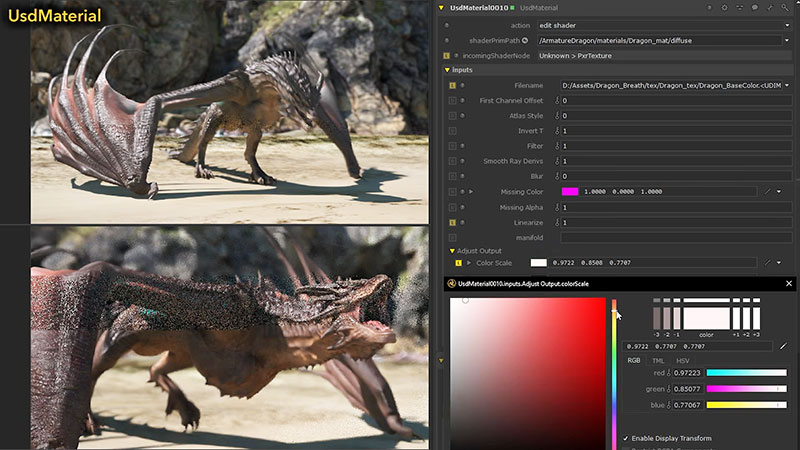Image resolution: width=800 pixels, height=450 pixels.
Task: Switch to the HSV tab in color picker
Action: (x=683, y=360)
